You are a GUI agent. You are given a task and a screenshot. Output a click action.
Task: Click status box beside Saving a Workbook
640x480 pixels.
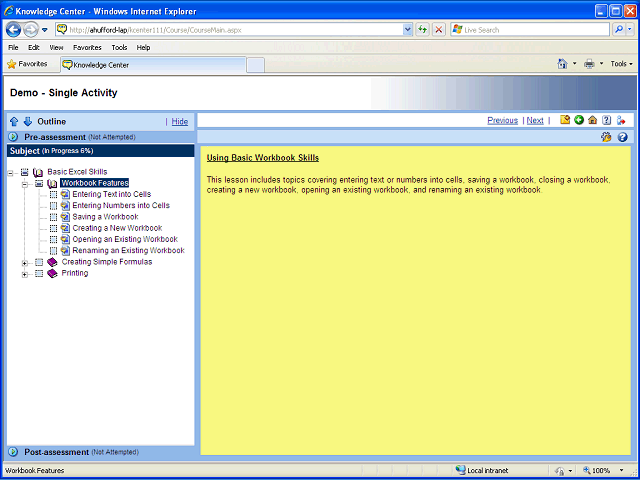click(53, 217)
